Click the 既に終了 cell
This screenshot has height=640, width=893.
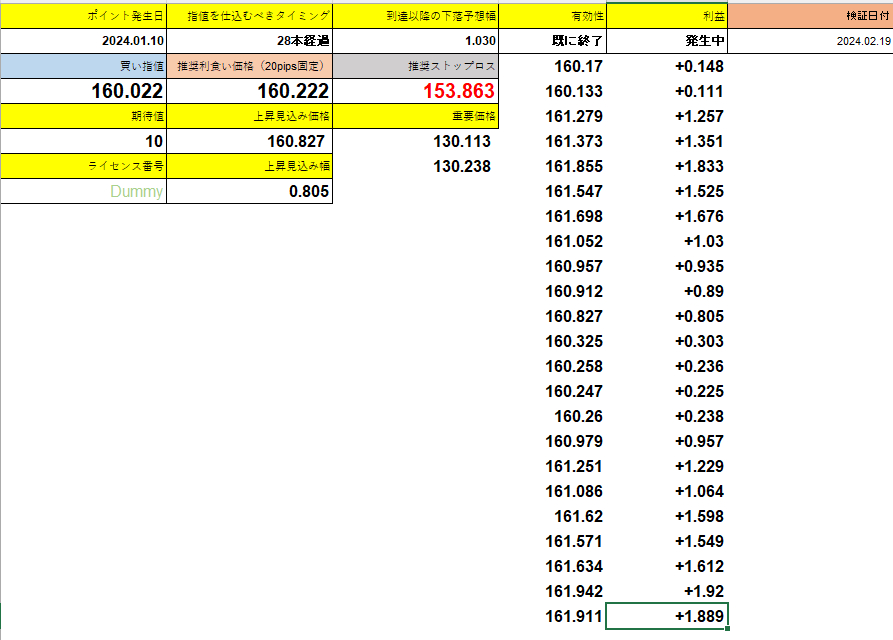point(552,41)
